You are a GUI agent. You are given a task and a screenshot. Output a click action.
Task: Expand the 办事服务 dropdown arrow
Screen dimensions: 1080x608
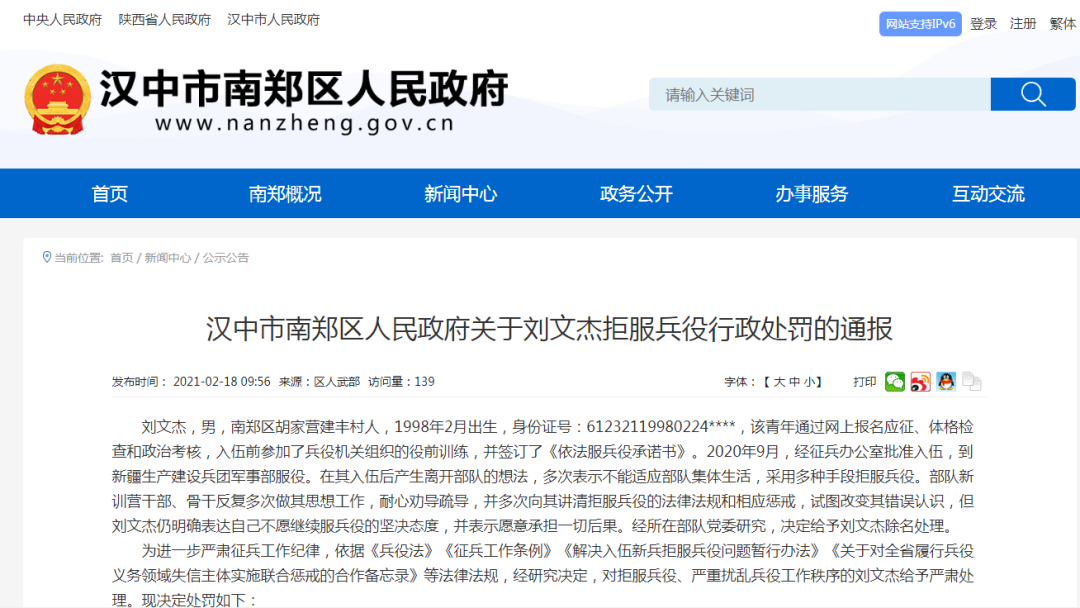tap(813, 193)
